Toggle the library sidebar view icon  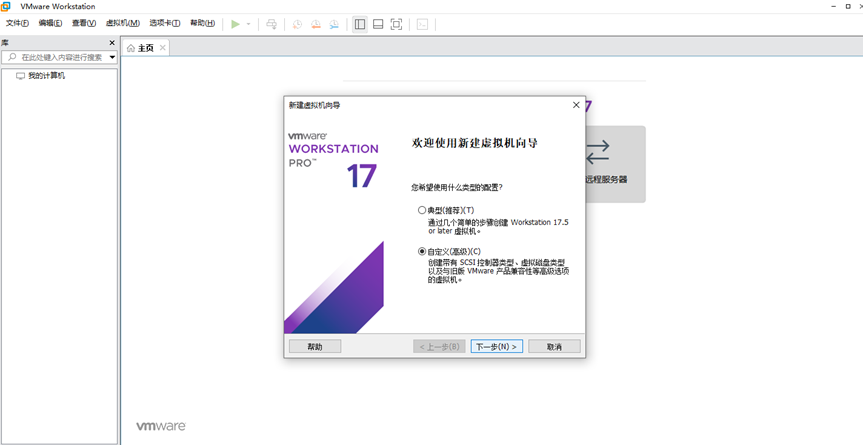360,24
